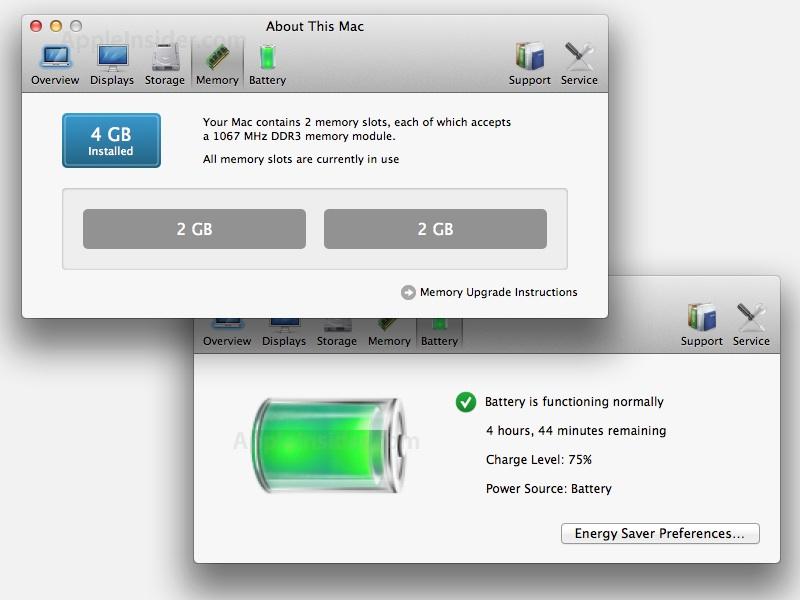This screenshot has height=600, width=800.
Task: Click the Memory Upgrade Instructions arrow icon
Action: 408,292
